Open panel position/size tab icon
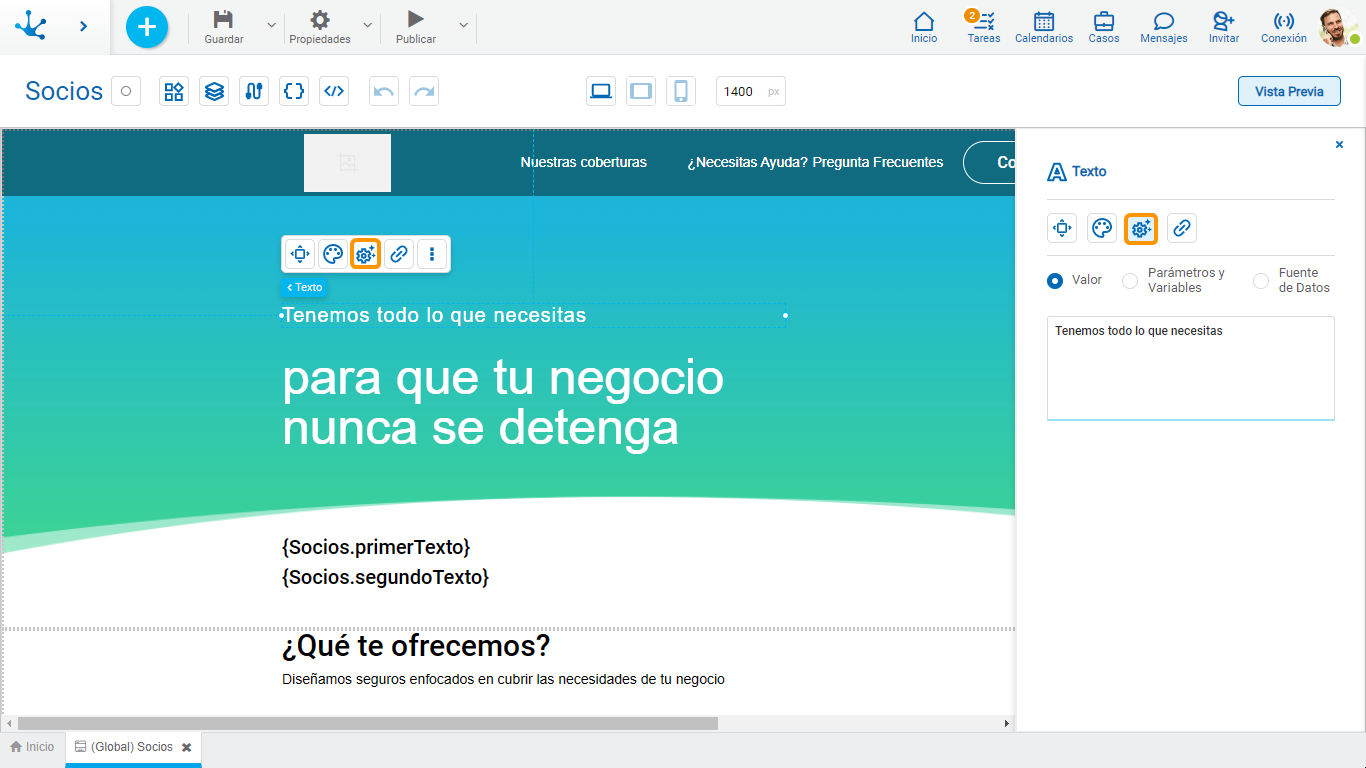 [x=1062, y=228]
